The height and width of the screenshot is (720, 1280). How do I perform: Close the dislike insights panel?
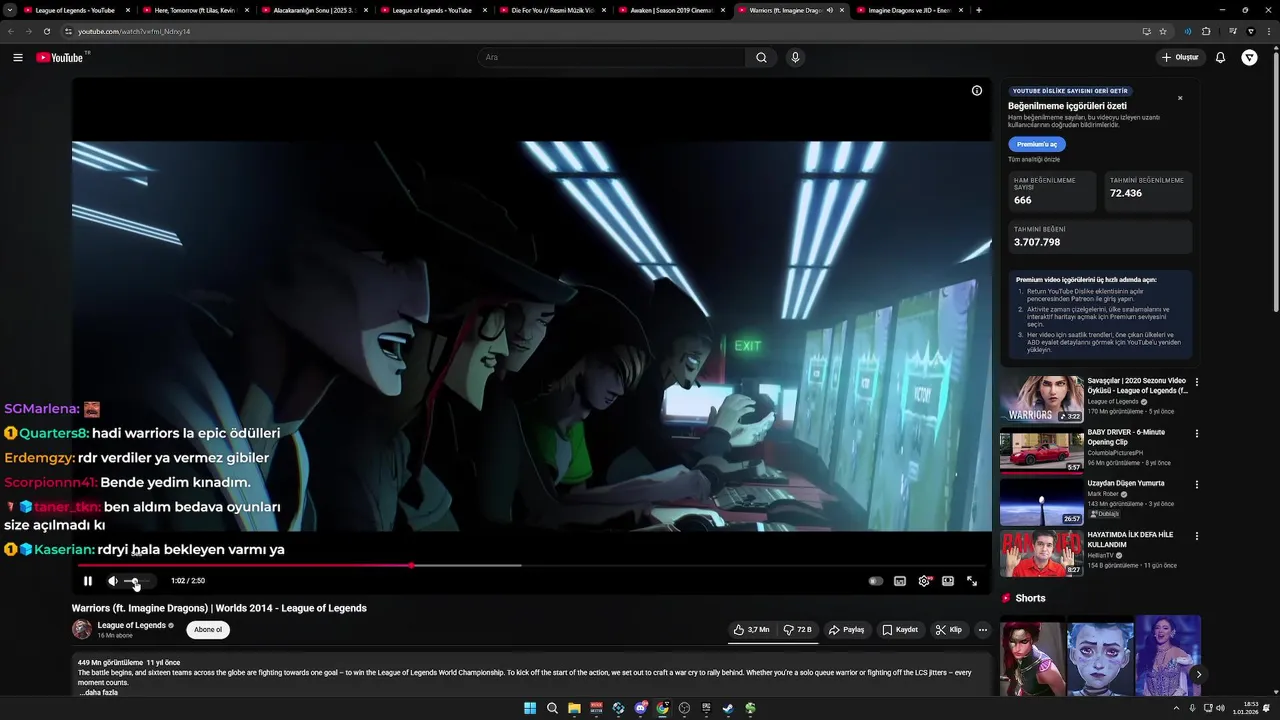(x=1180, y=98)
